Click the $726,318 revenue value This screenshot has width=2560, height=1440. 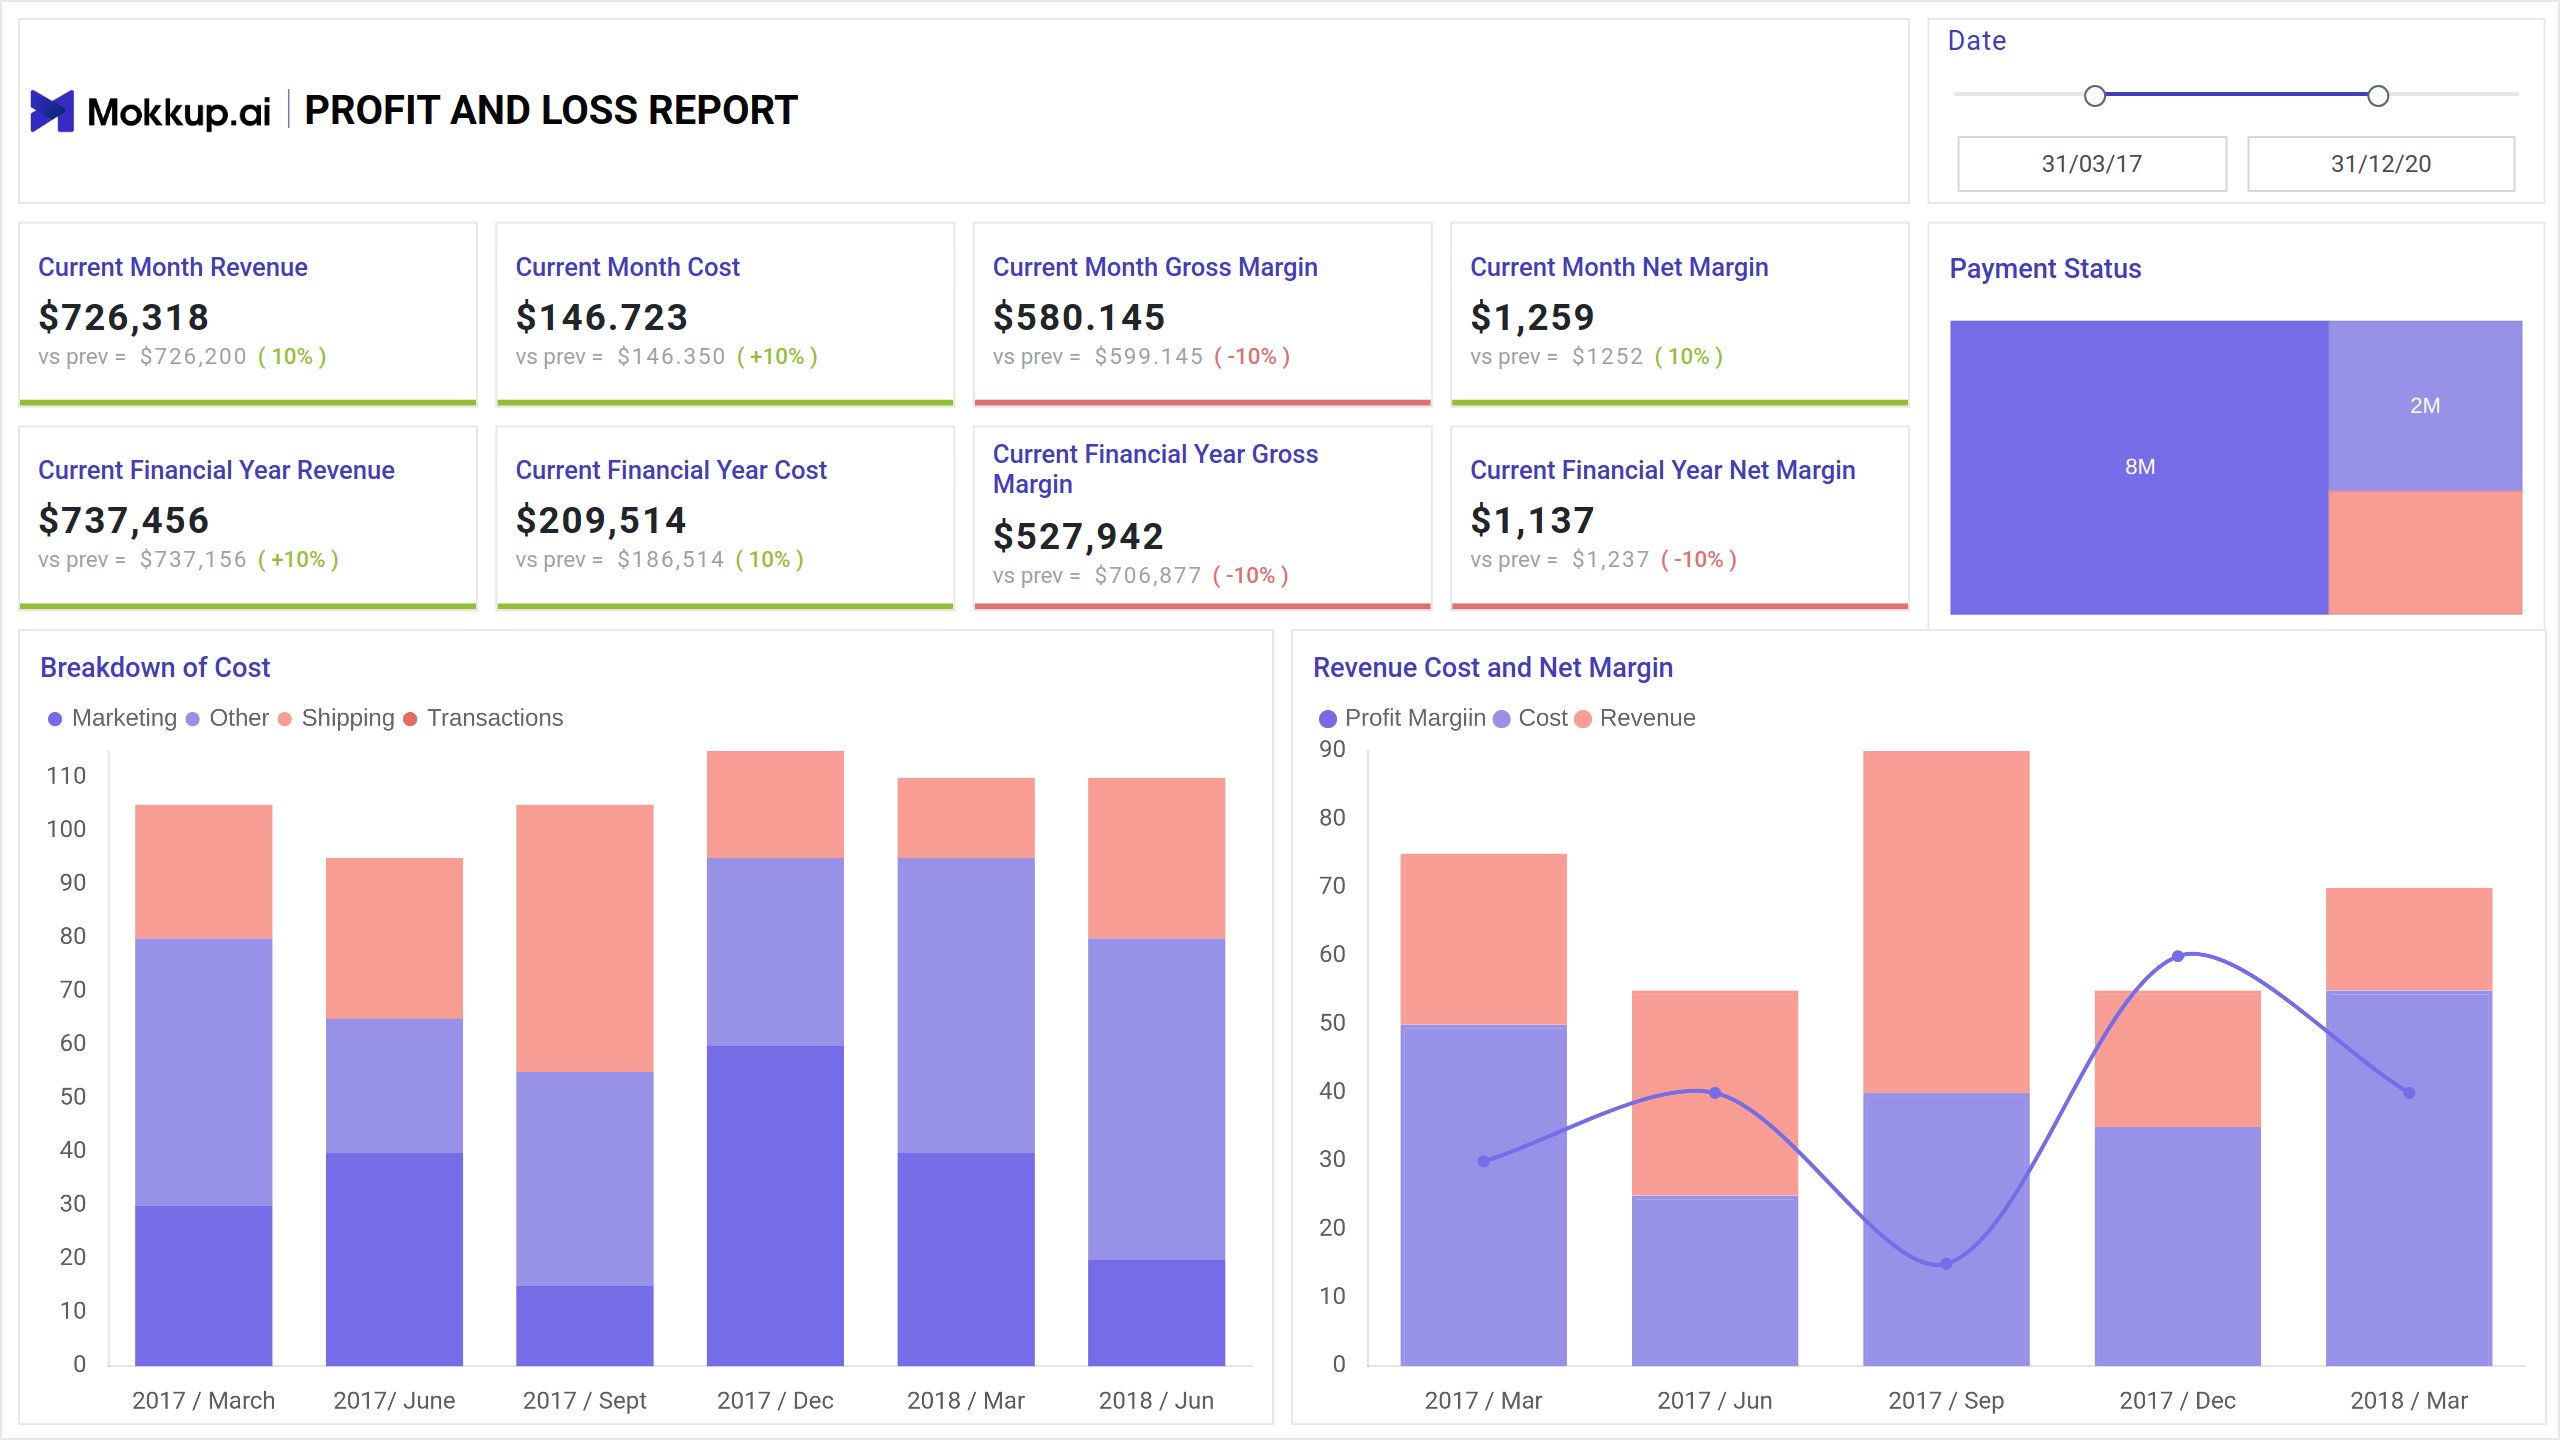click(x=124, y=317)
